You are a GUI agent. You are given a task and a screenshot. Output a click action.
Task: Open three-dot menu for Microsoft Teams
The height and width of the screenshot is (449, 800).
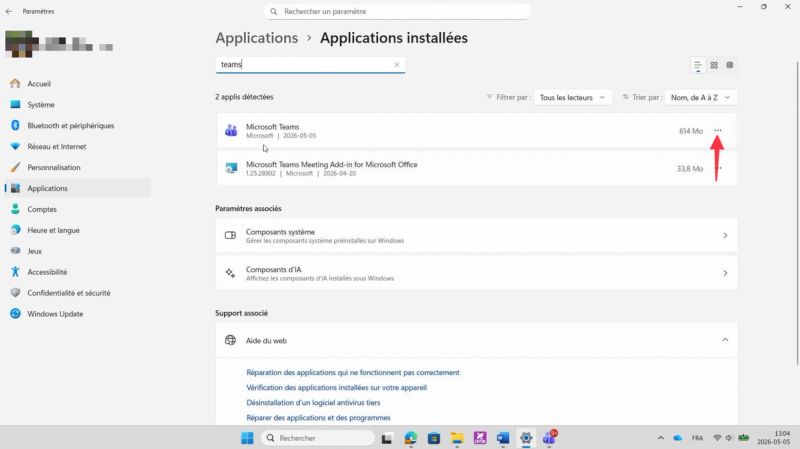point(718,131)
